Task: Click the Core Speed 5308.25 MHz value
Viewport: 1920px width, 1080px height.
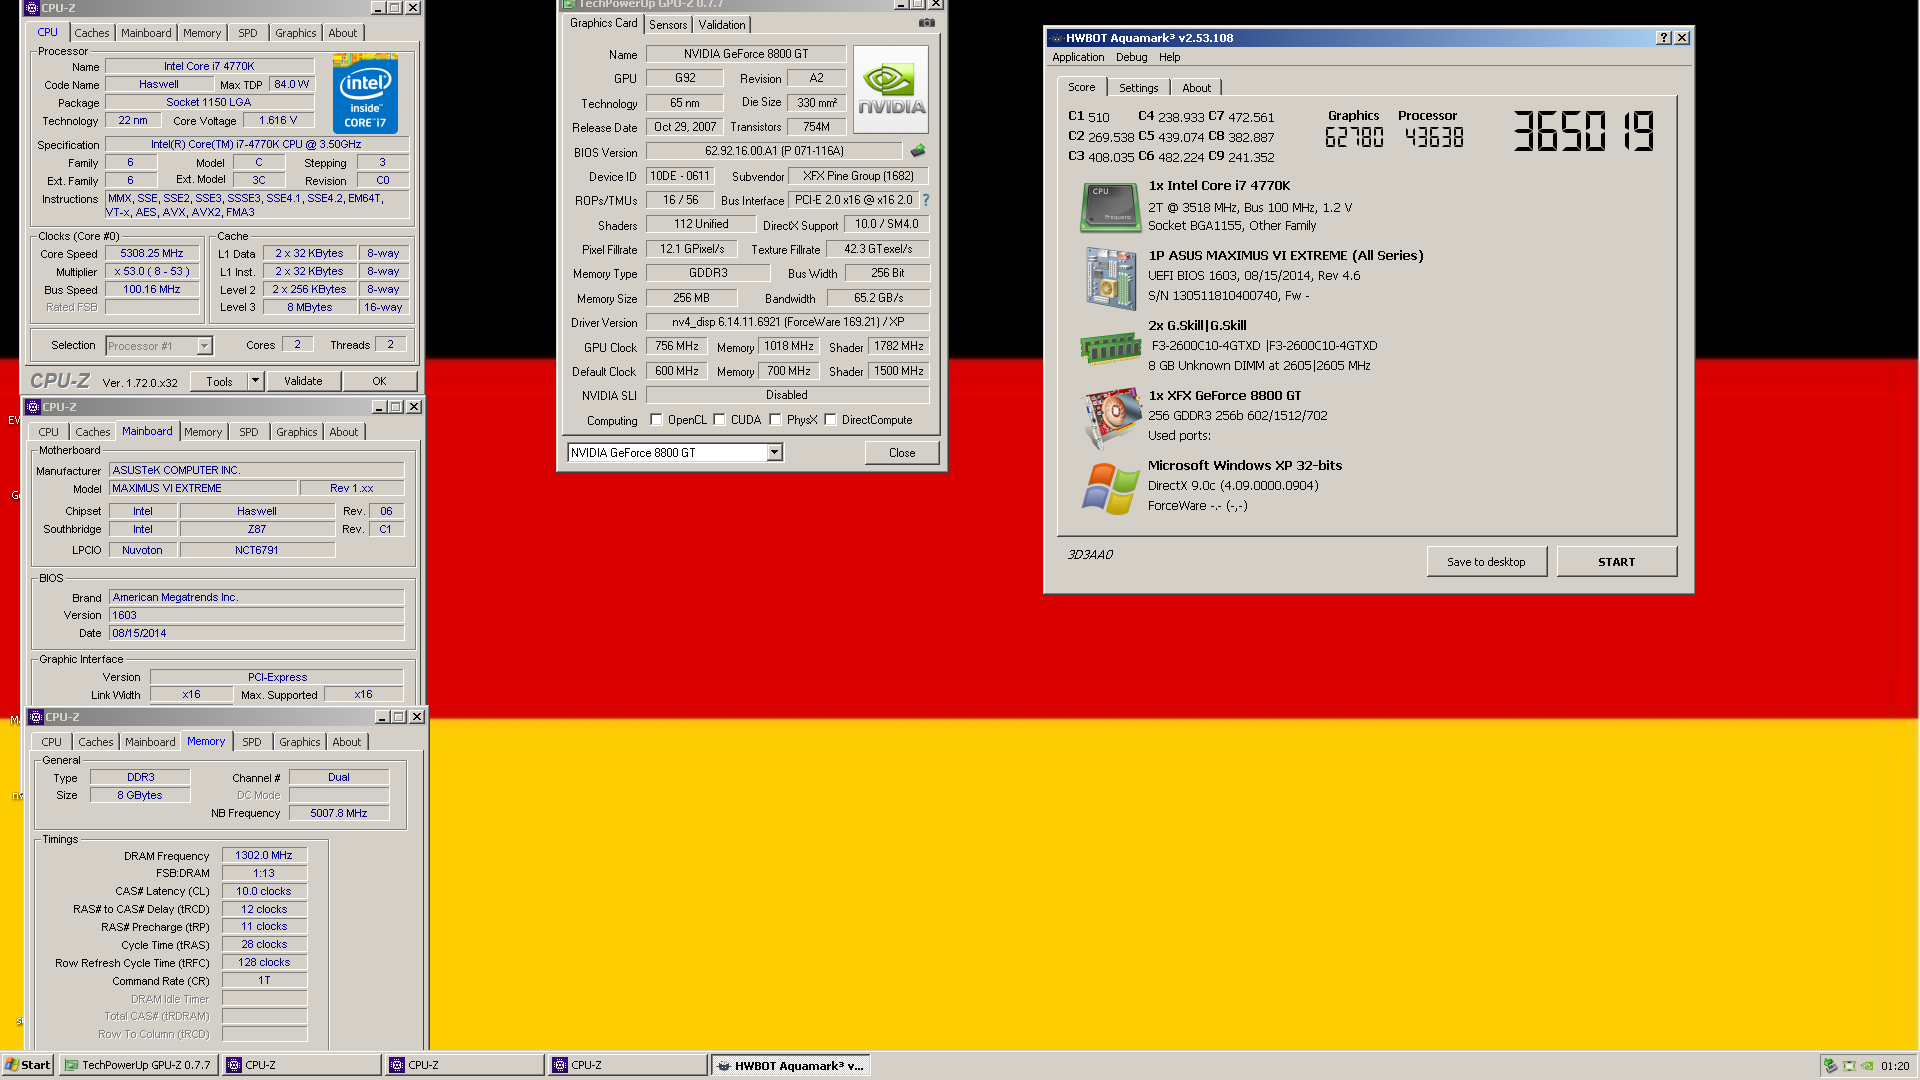Action: (x=152, y=254)
